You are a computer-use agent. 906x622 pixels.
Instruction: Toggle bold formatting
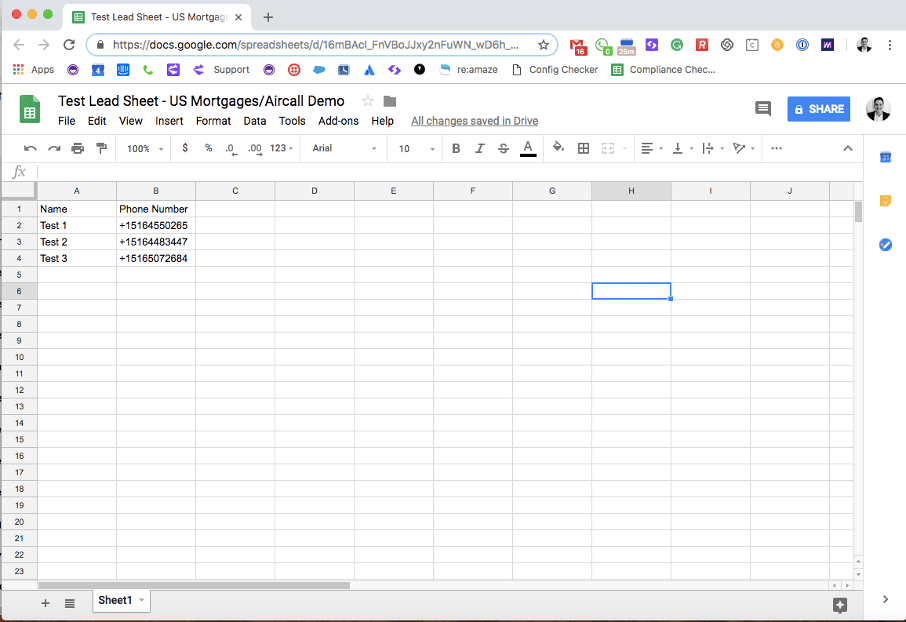click(x=456, y=148)
